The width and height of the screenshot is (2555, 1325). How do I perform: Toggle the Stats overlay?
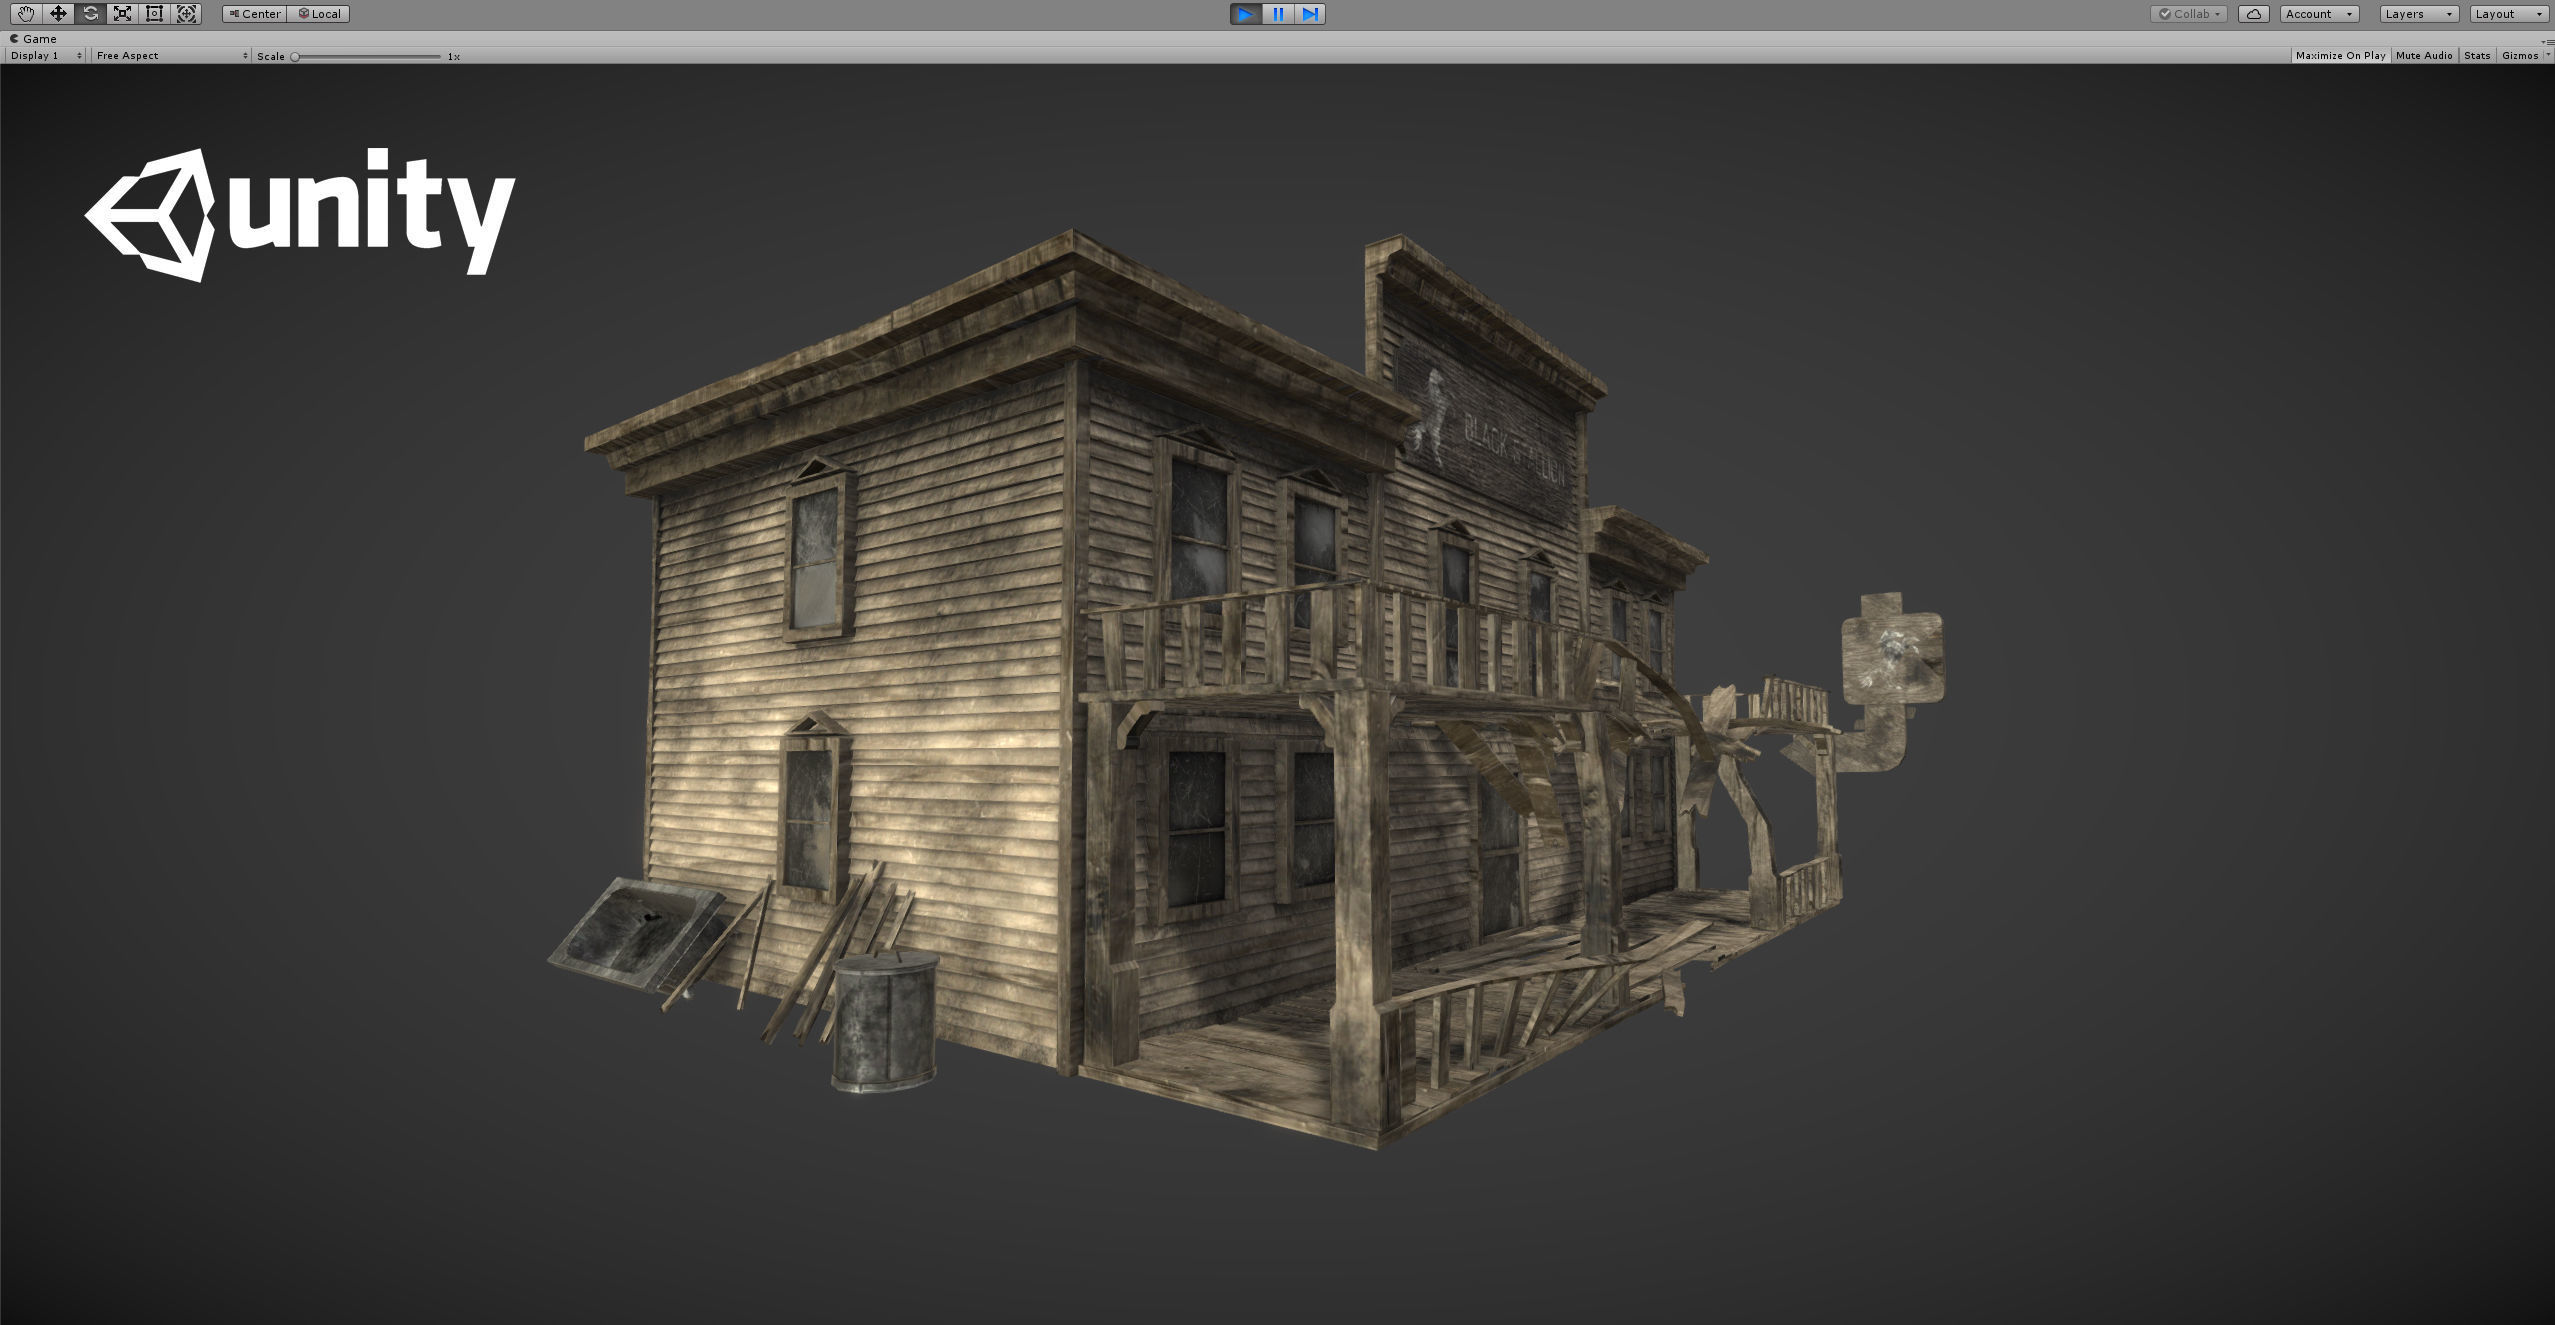(2477, 56)
